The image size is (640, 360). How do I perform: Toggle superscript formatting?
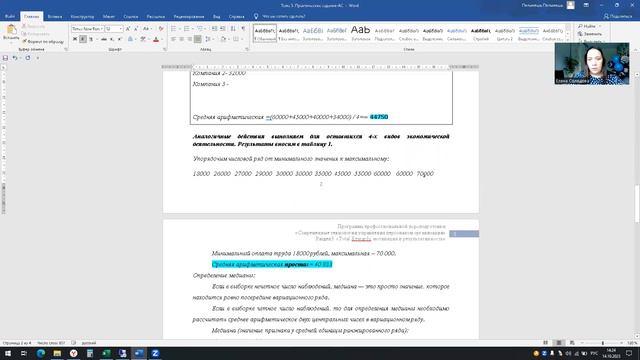click(x=120, y=39)
